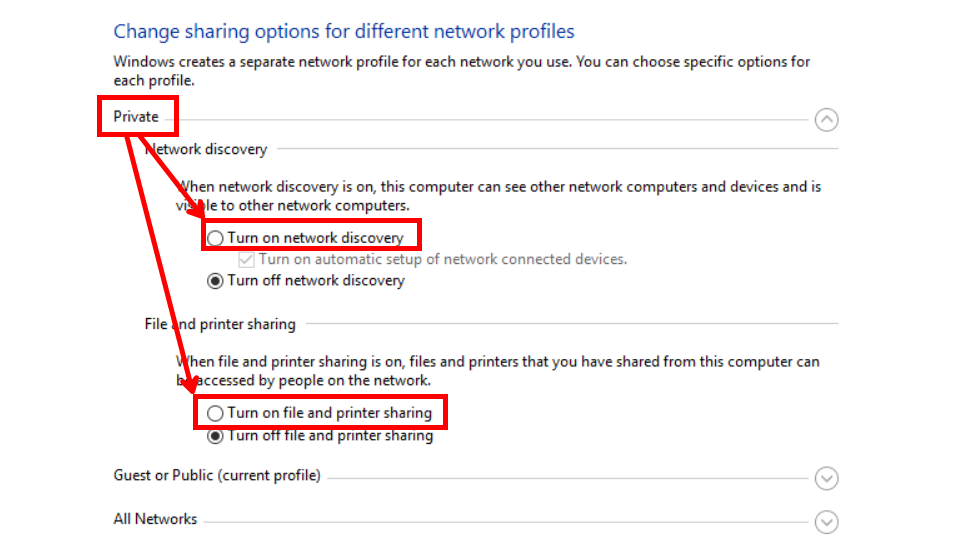Screen dimensions: 959x540
Task: Click the network discovery description paragraph
Action: 498,196
